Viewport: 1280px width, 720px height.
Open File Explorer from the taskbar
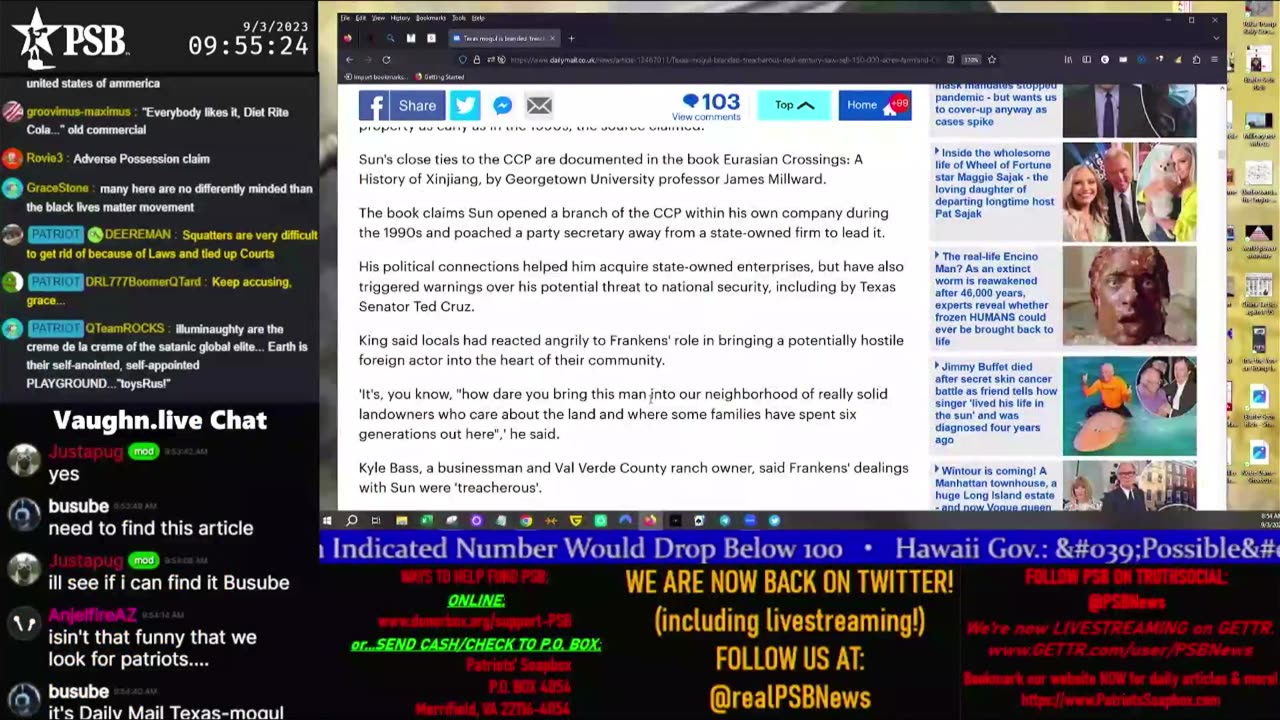pos(401,520)
